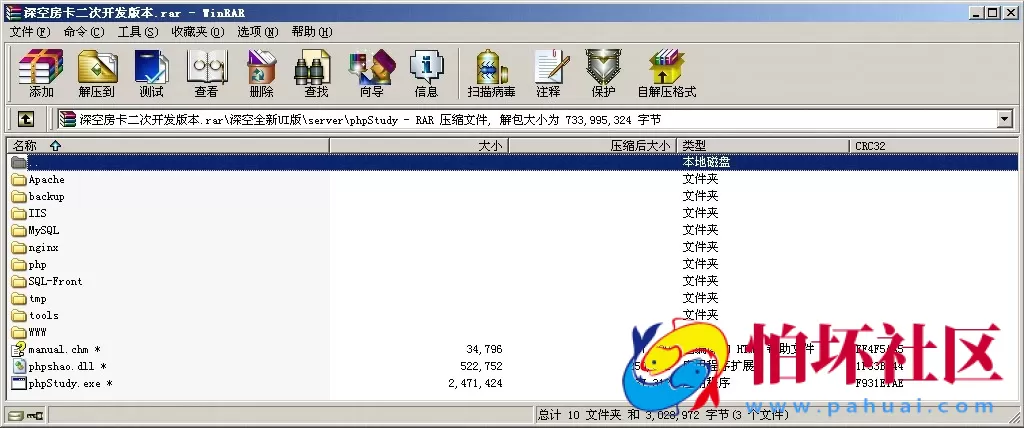Click the Delete (删除) toolbar icon
Viewport: 1024px width, 428px height.
(261, 73)
